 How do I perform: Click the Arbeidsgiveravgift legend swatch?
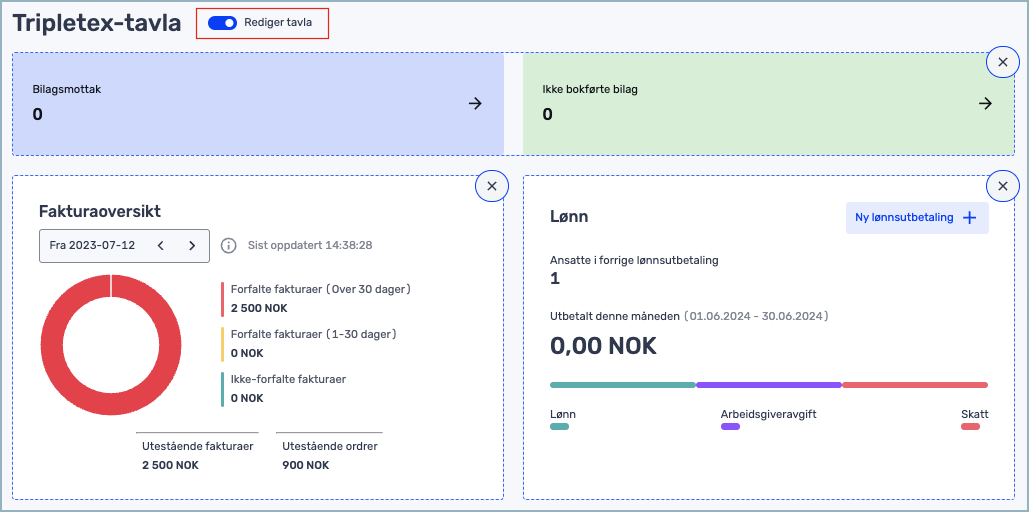click(730, 427)
